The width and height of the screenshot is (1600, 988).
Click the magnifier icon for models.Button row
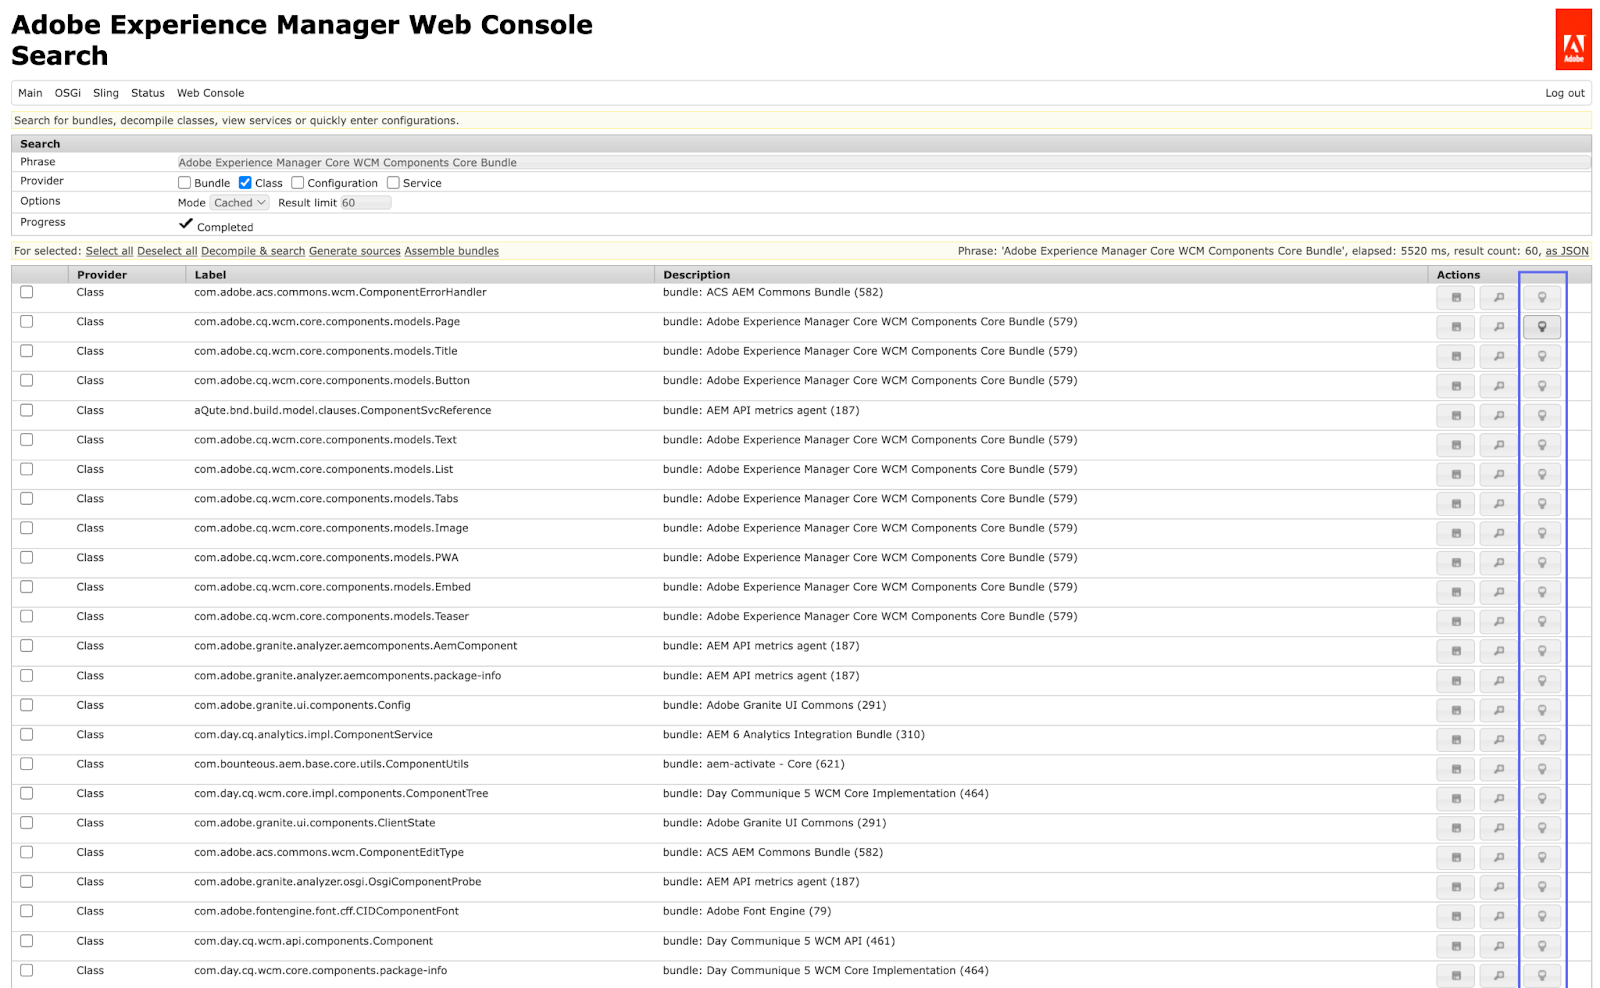[1498, 386]
